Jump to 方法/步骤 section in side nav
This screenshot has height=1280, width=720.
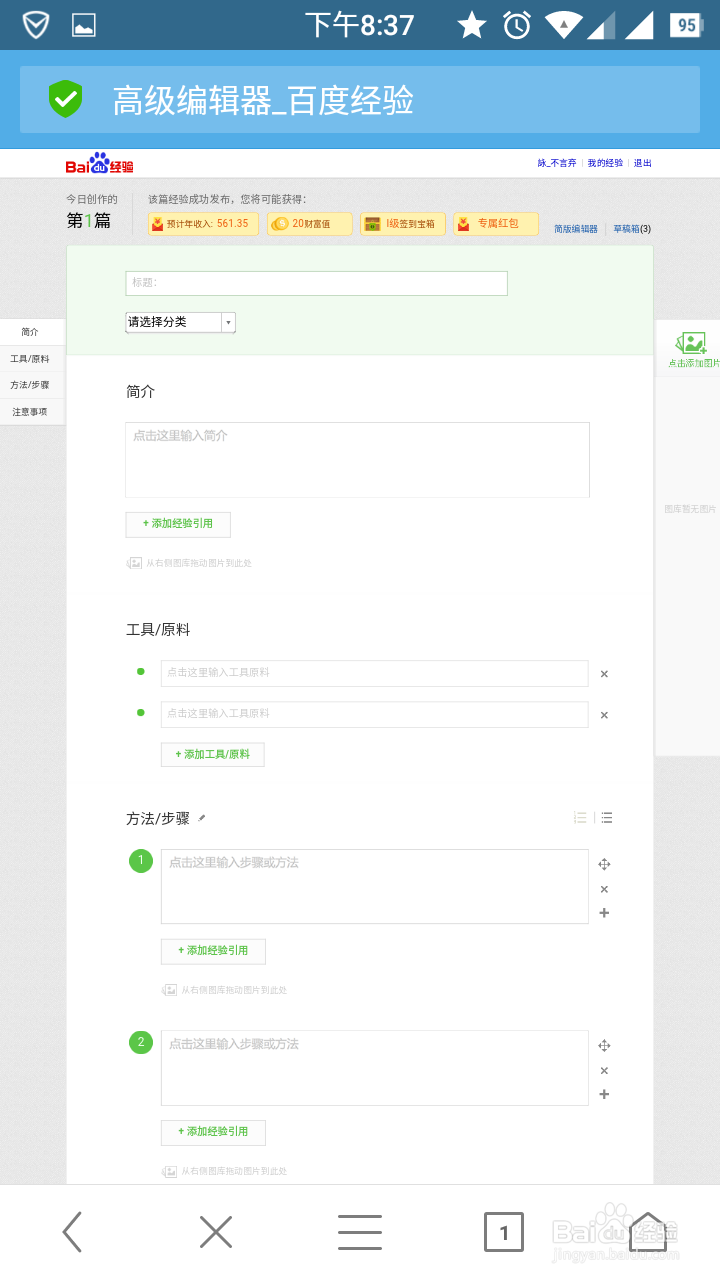pos(31,385)
